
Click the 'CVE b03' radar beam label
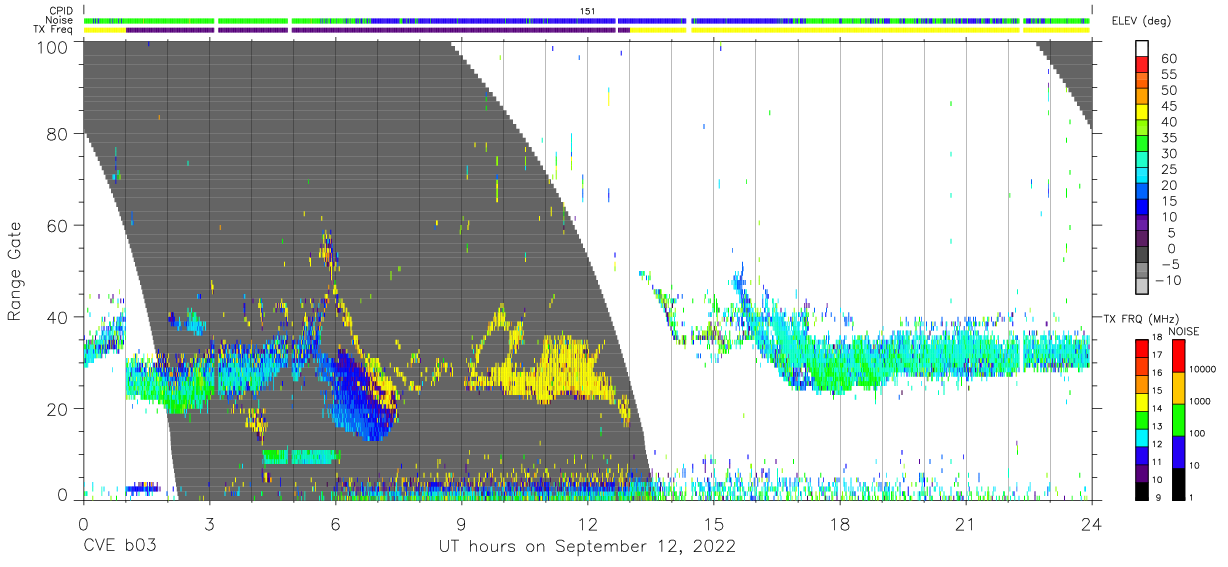click(x=119, y=547)
